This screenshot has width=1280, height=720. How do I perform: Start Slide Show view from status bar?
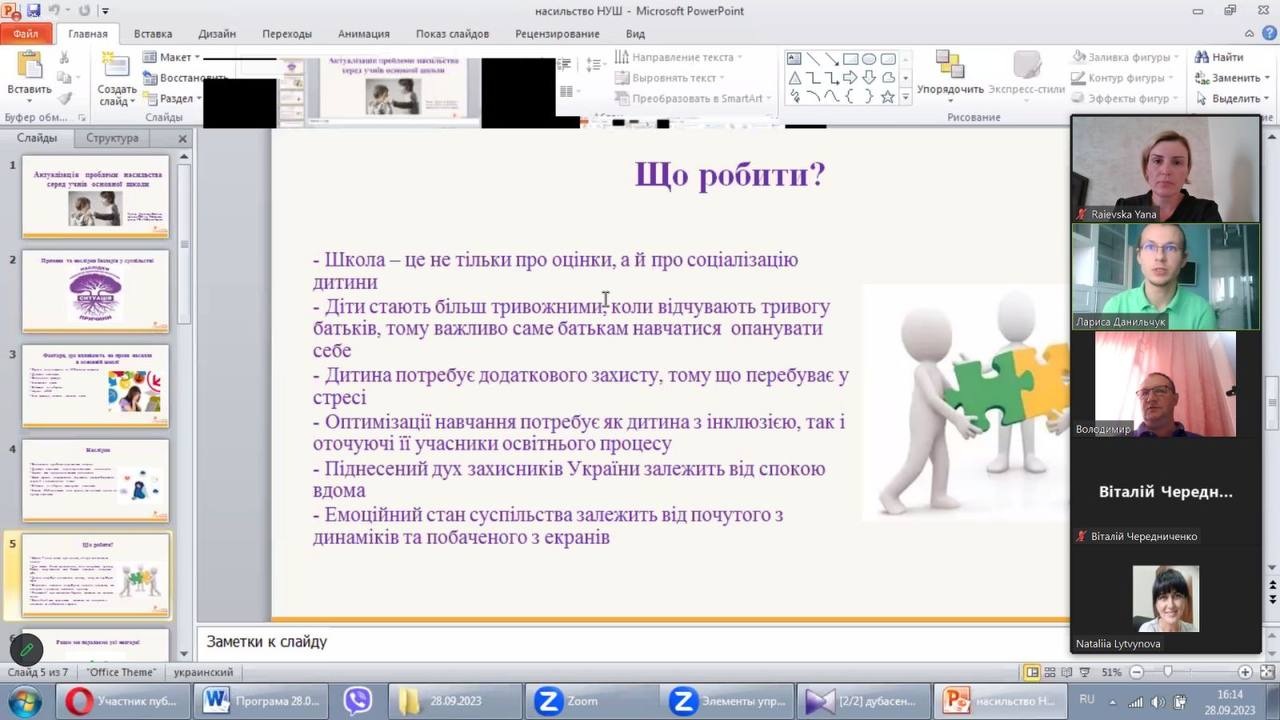(1085, 672)
